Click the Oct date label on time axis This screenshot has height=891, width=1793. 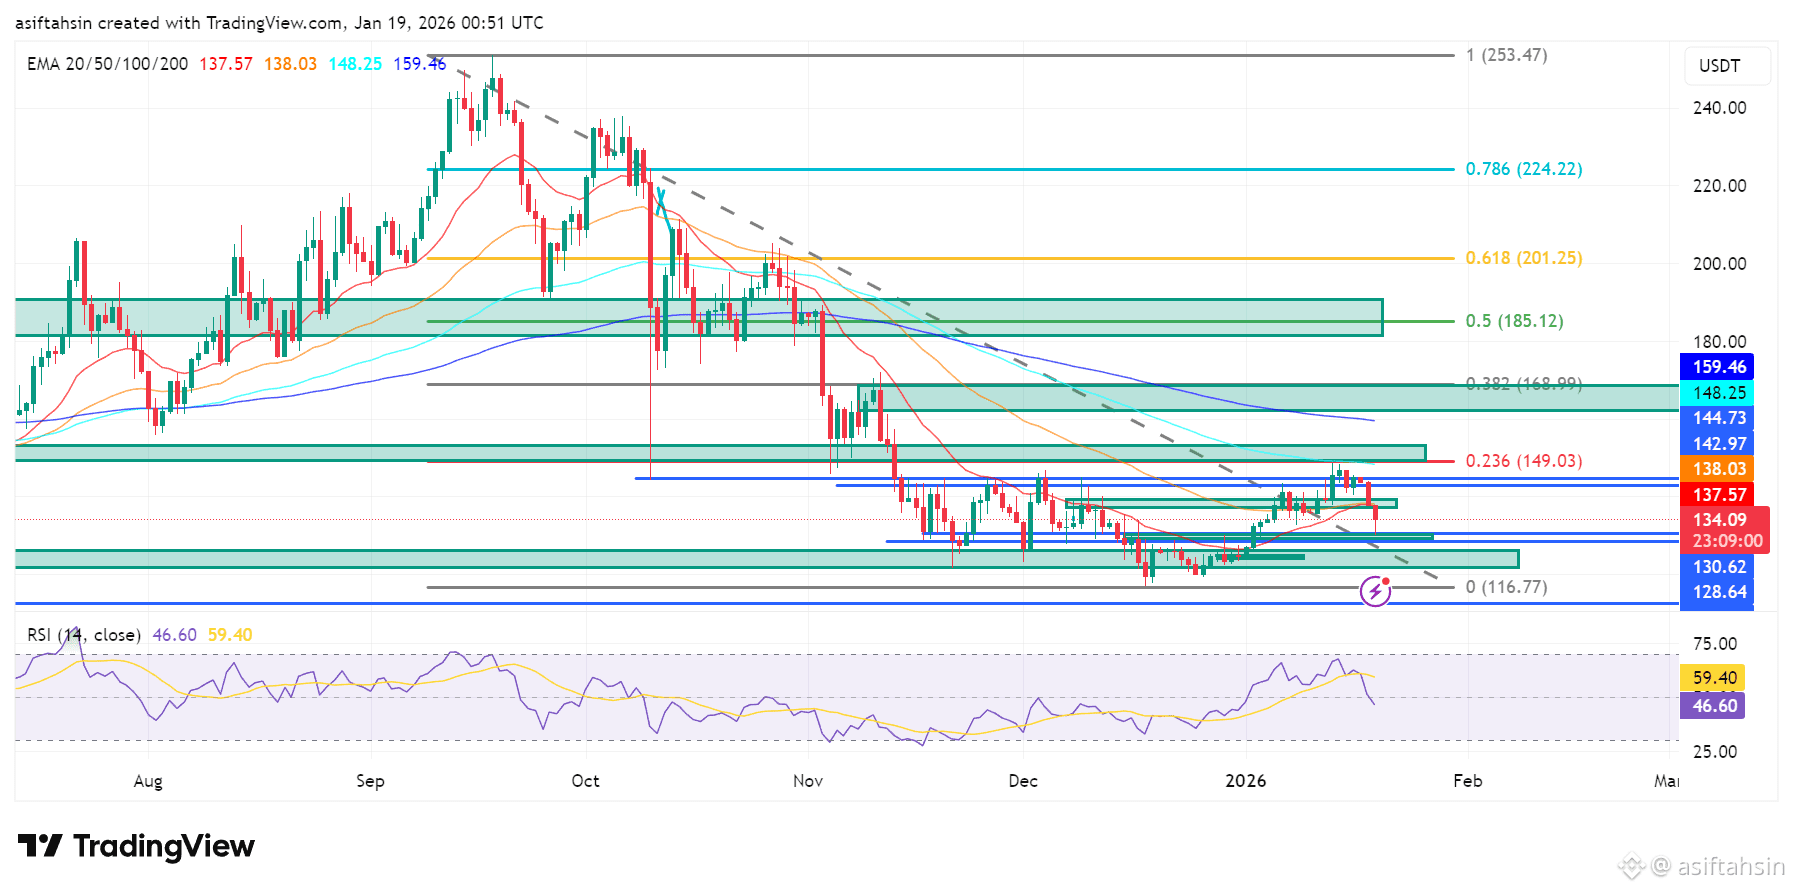click(585, 781)
